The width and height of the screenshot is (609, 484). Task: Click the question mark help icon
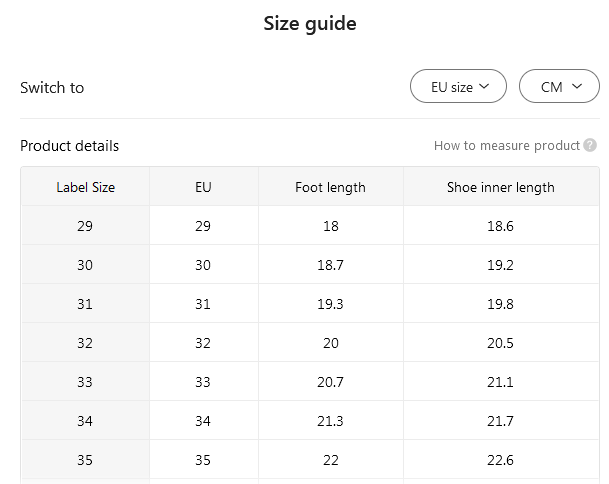[590, 146]
